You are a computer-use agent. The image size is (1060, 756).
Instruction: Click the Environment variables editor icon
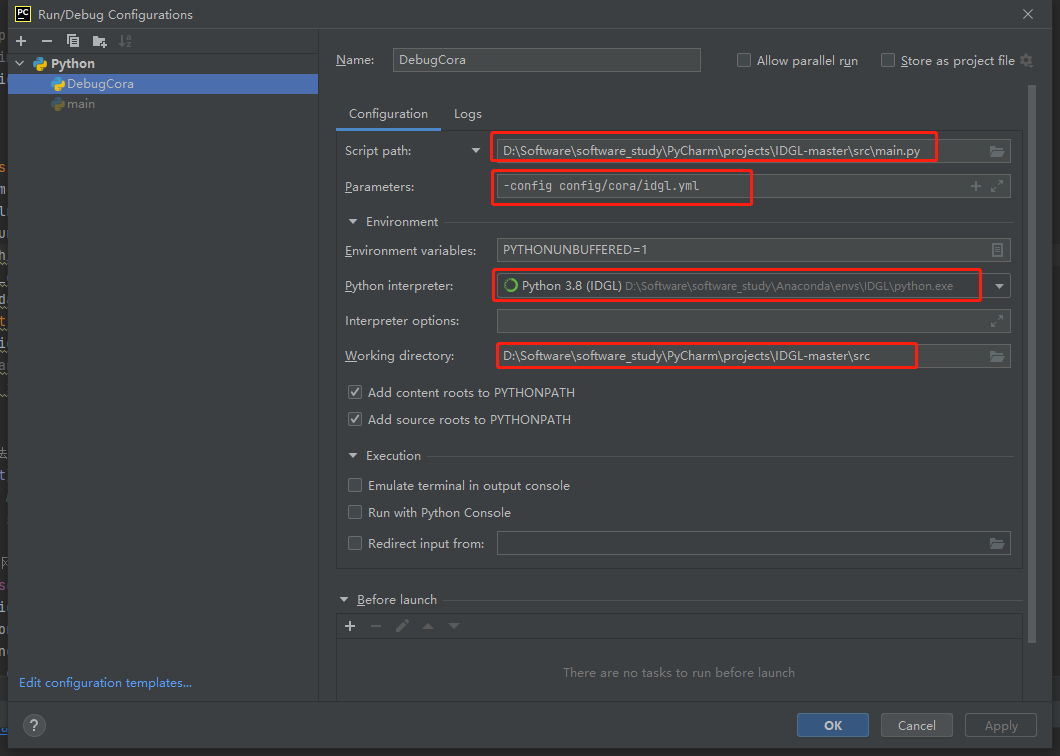[996, 250]
